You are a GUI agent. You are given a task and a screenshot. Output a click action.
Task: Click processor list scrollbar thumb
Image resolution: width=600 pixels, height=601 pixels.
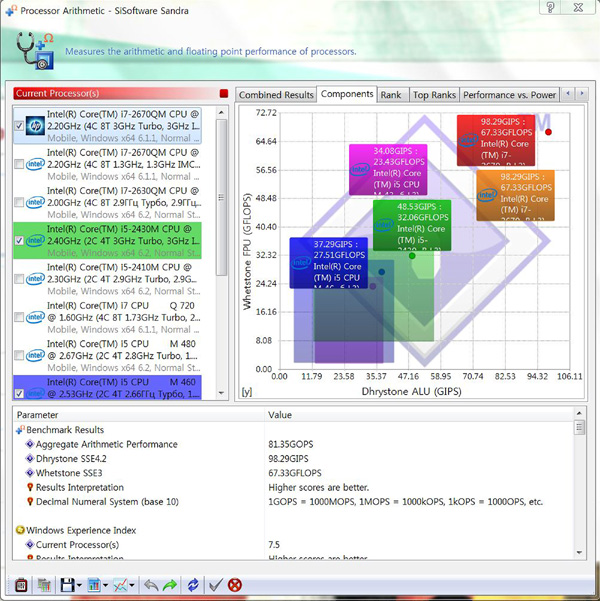pyautogui.click(x=221, y=197)
